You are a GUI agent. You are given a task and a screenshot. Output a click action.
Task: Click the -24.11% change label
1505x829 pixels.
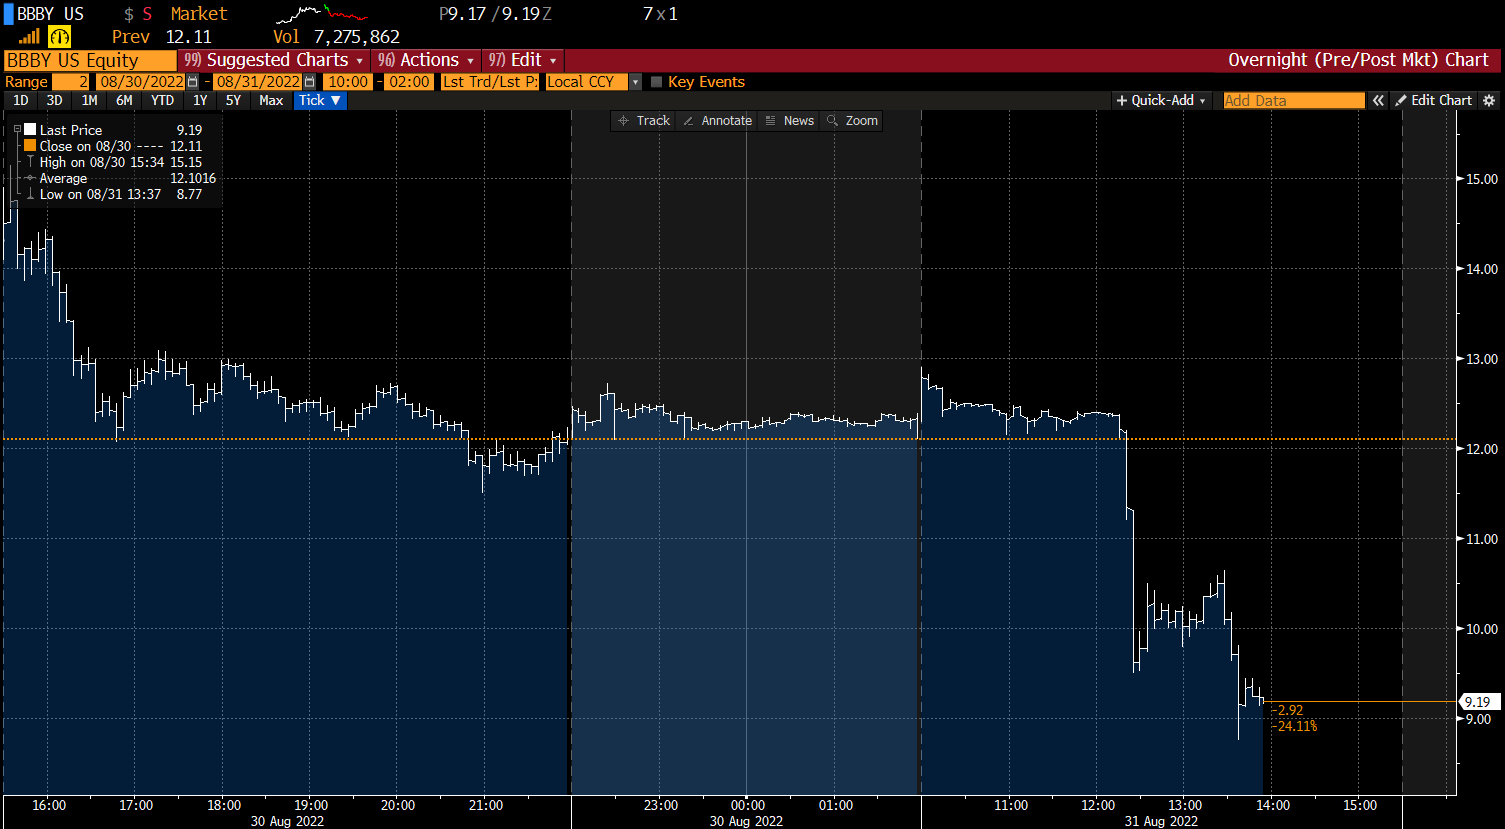tap(1294, 726)
